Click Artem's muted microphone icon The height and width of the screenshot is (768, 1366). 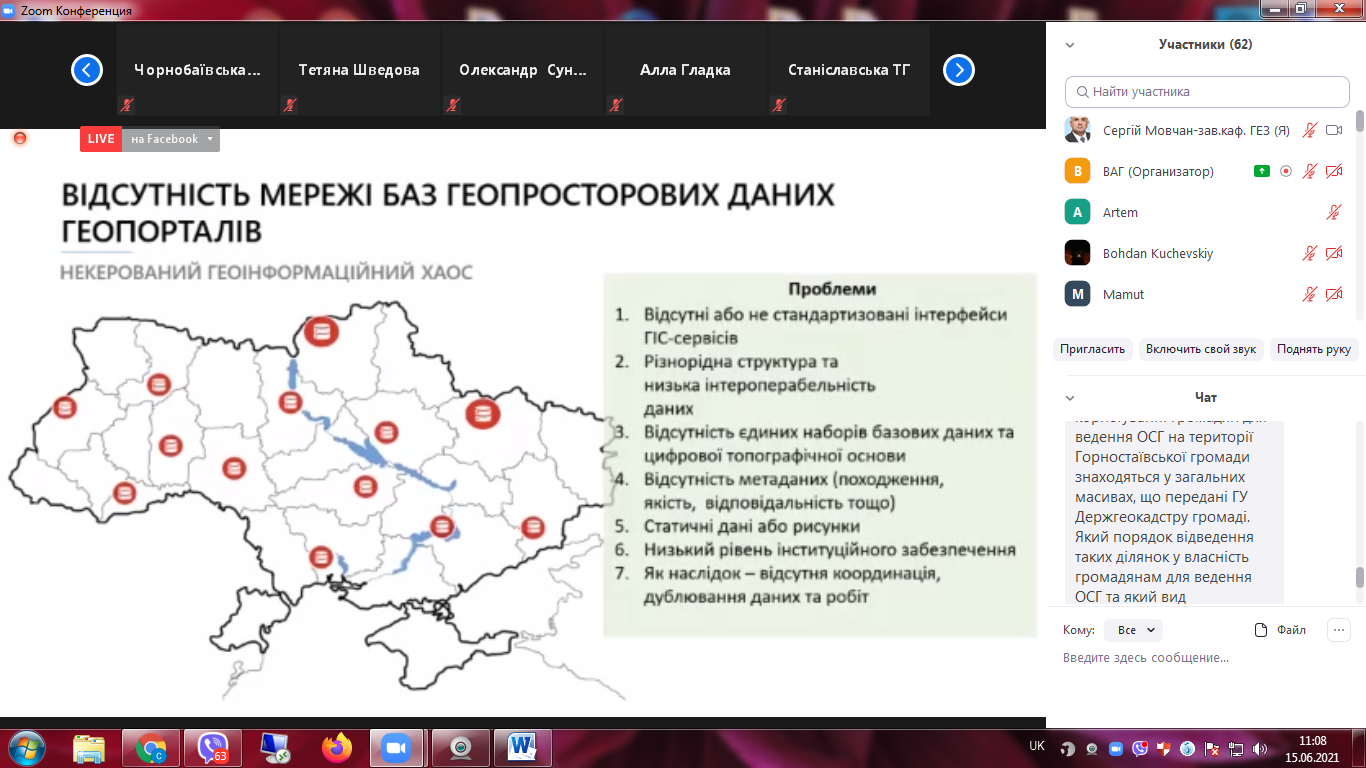[1333, 212]
